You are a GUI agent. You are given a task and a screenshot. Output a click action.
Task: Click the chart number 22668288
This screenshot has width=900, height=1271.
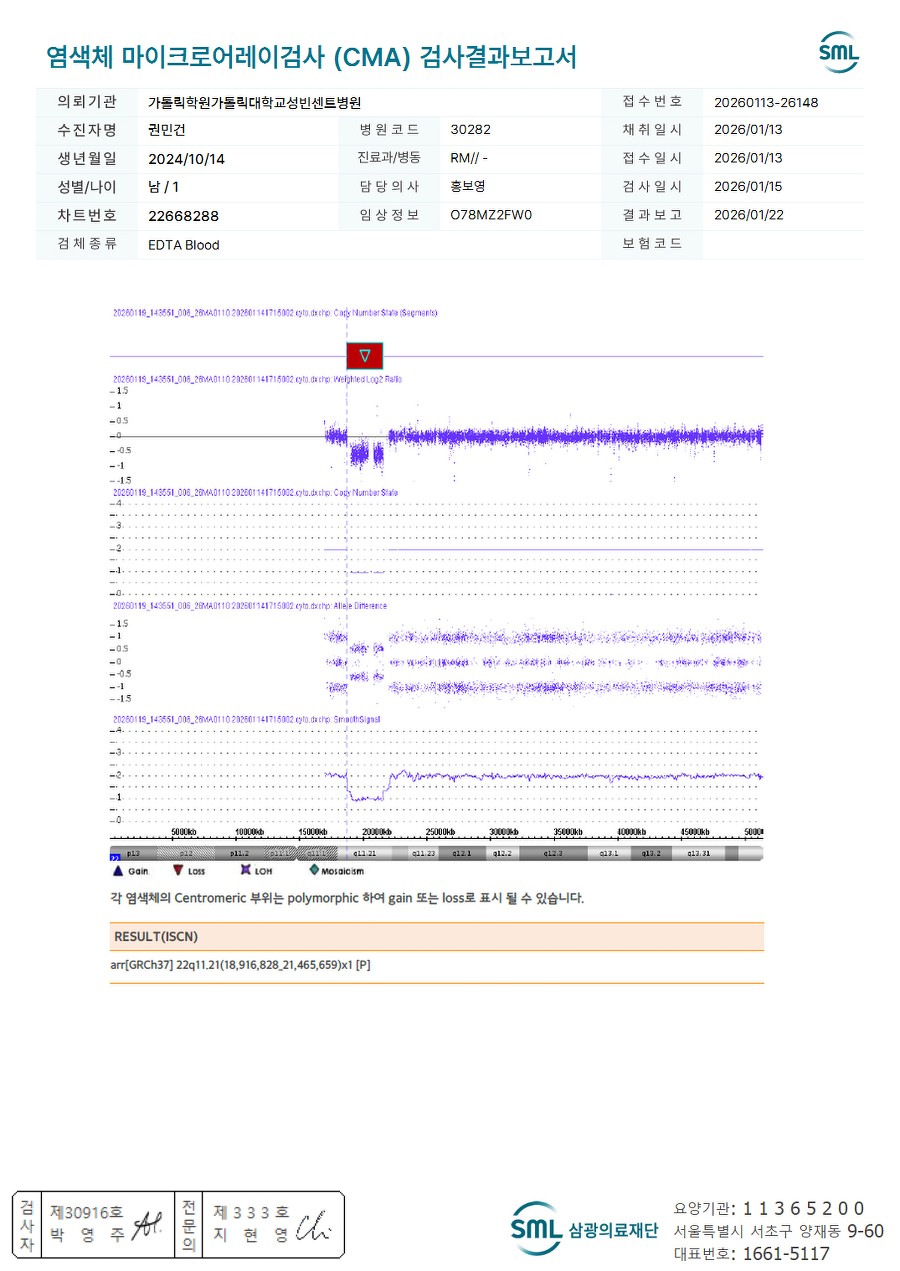(183, 216)
